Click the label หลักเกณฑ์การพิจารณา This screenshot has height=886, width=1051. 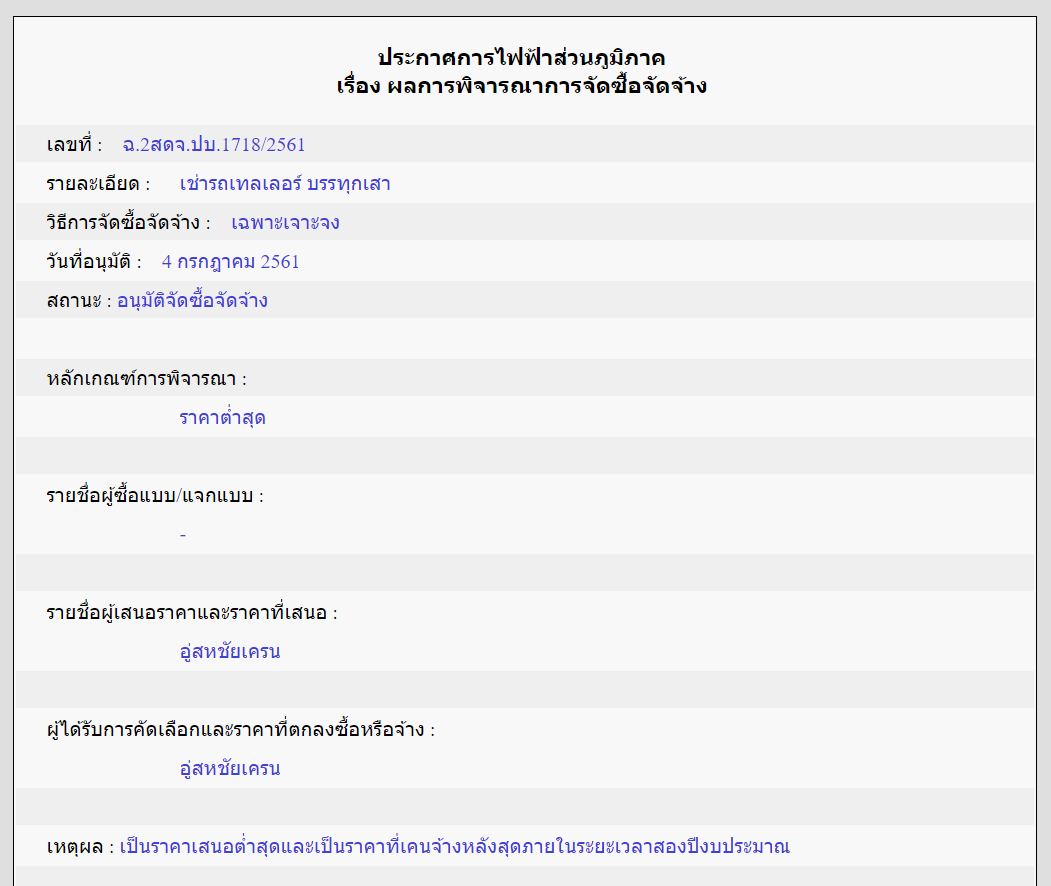[x=146, y=378]
